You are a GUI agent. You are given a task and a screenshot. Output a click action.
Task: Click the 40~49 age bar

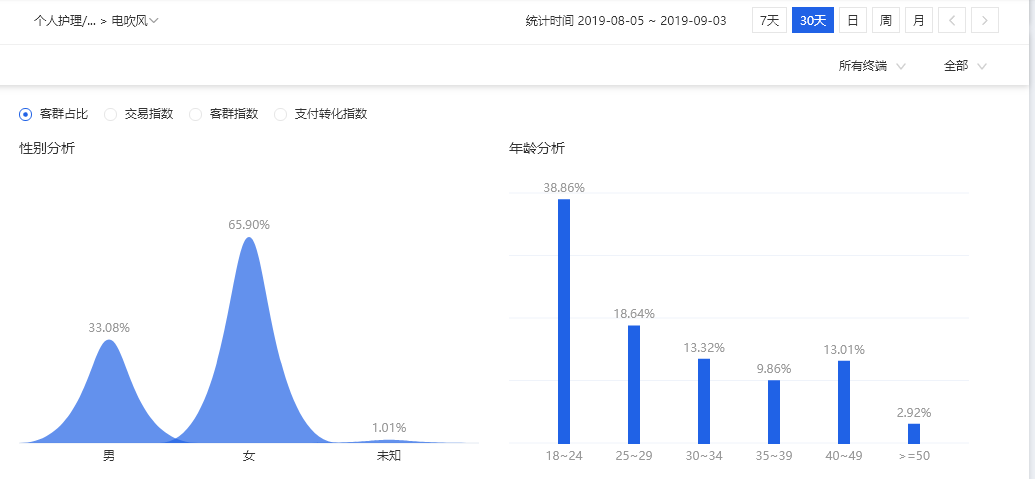(x=844, y=402)
